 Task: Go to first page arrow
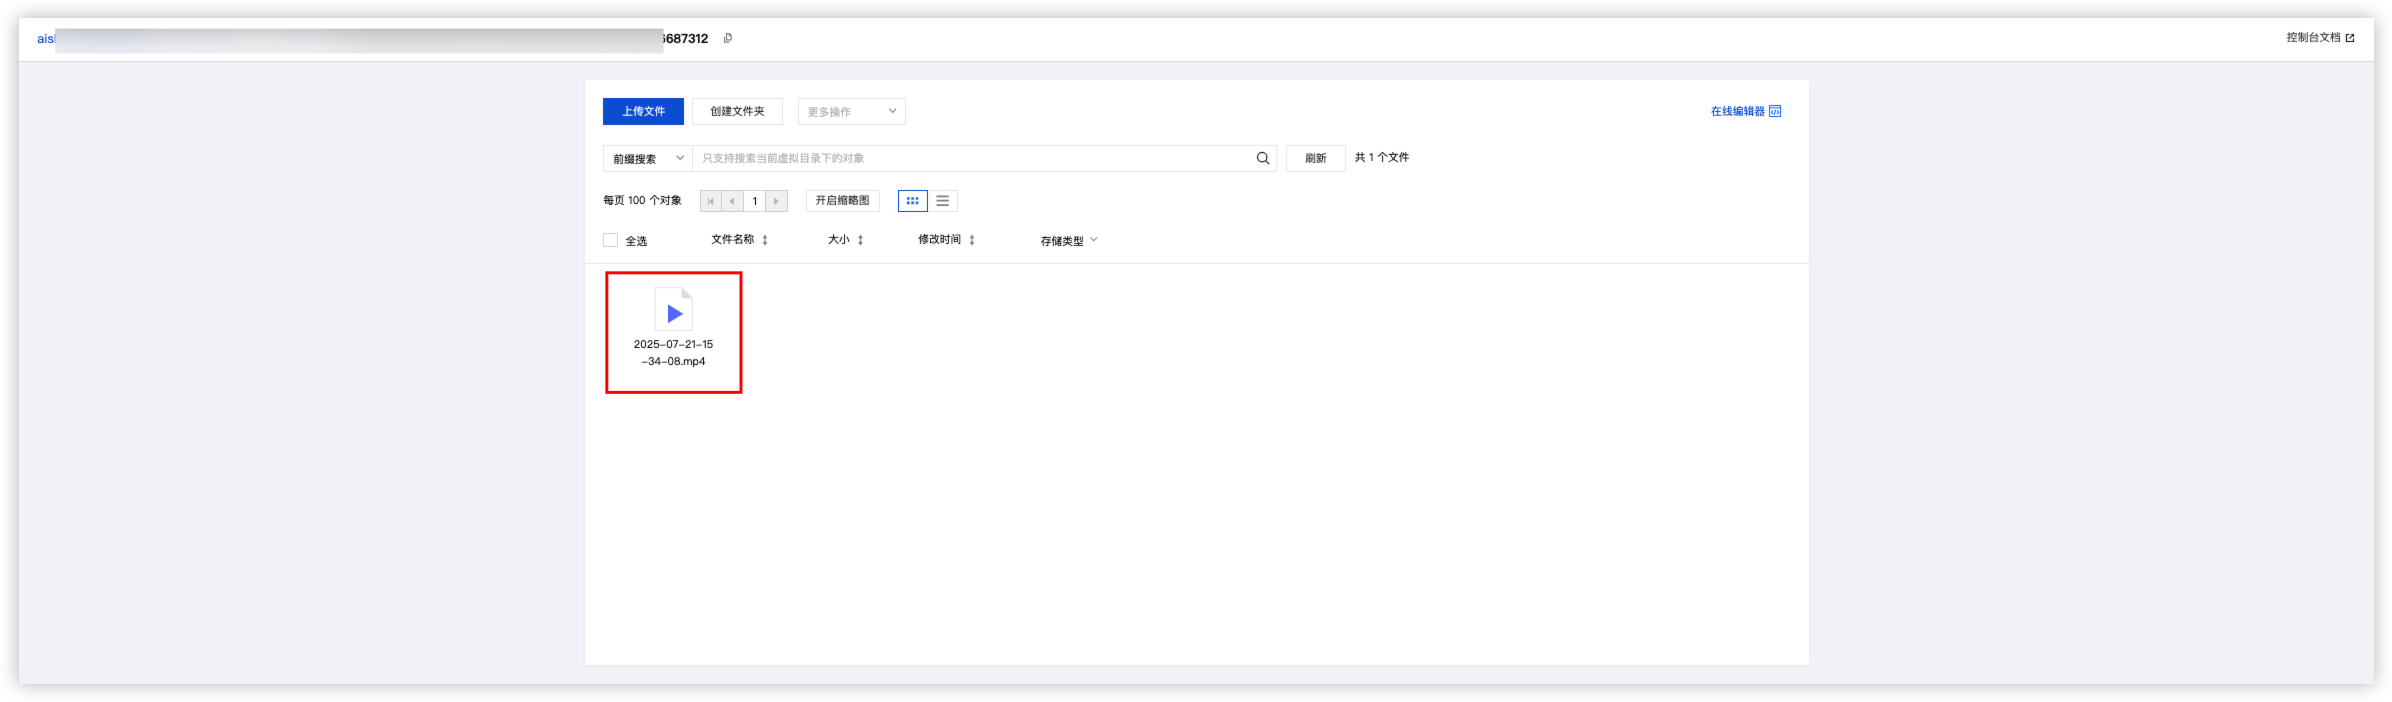[711, 201]
